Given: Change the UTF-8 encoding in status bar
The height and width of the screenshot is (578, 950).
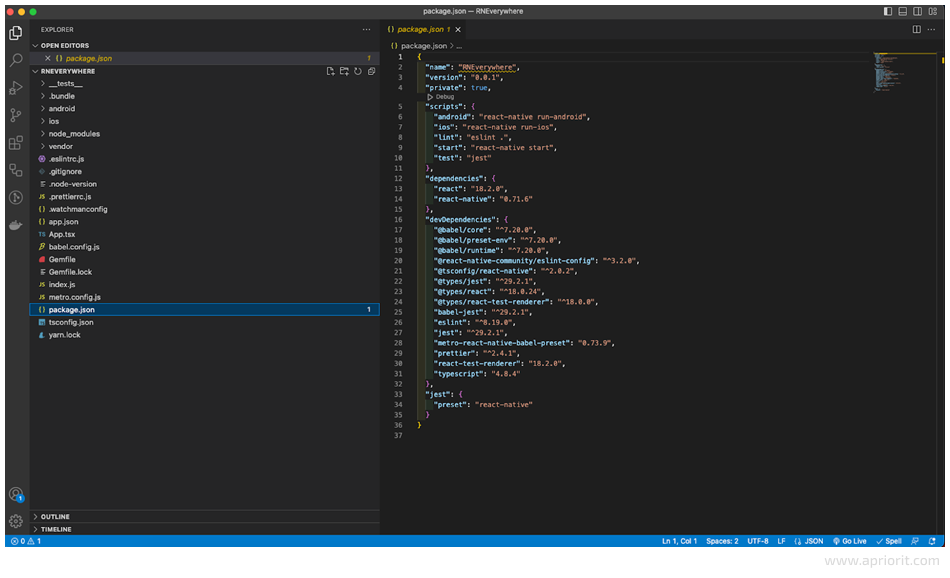Looking at the screenshot, I should coord(758,541).
